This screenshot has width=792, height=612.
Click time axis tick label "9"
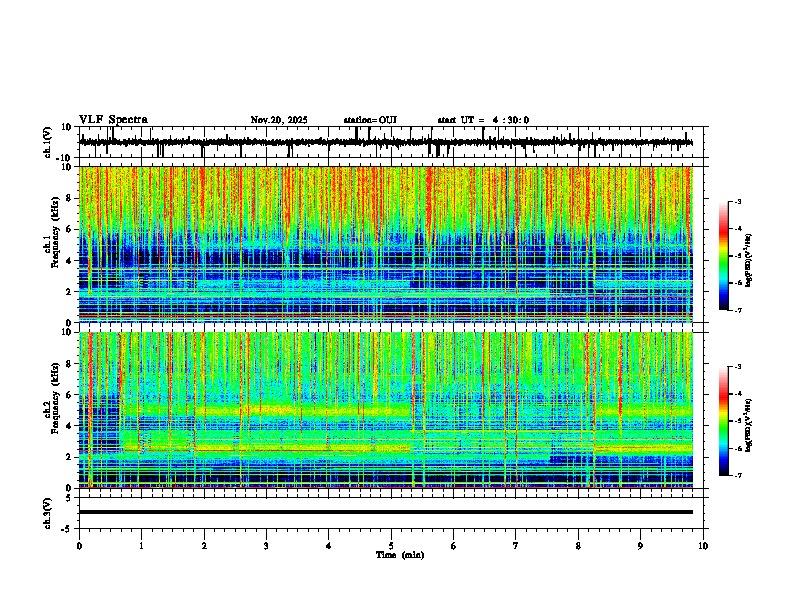640,546
